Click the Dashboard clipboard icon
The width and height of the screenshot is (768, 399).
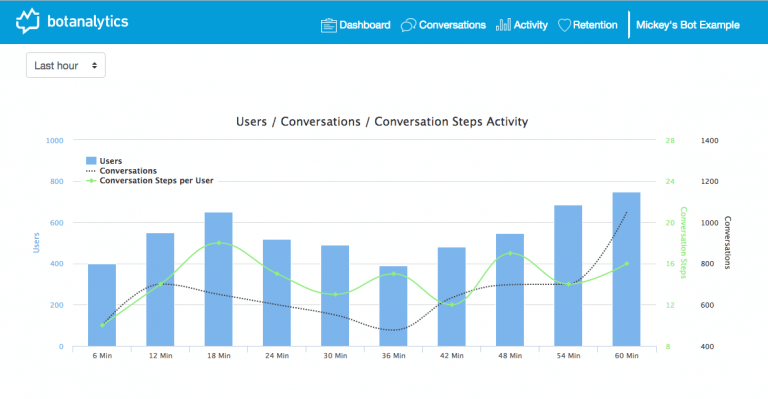pyautogui.click(x=329, y=25)
